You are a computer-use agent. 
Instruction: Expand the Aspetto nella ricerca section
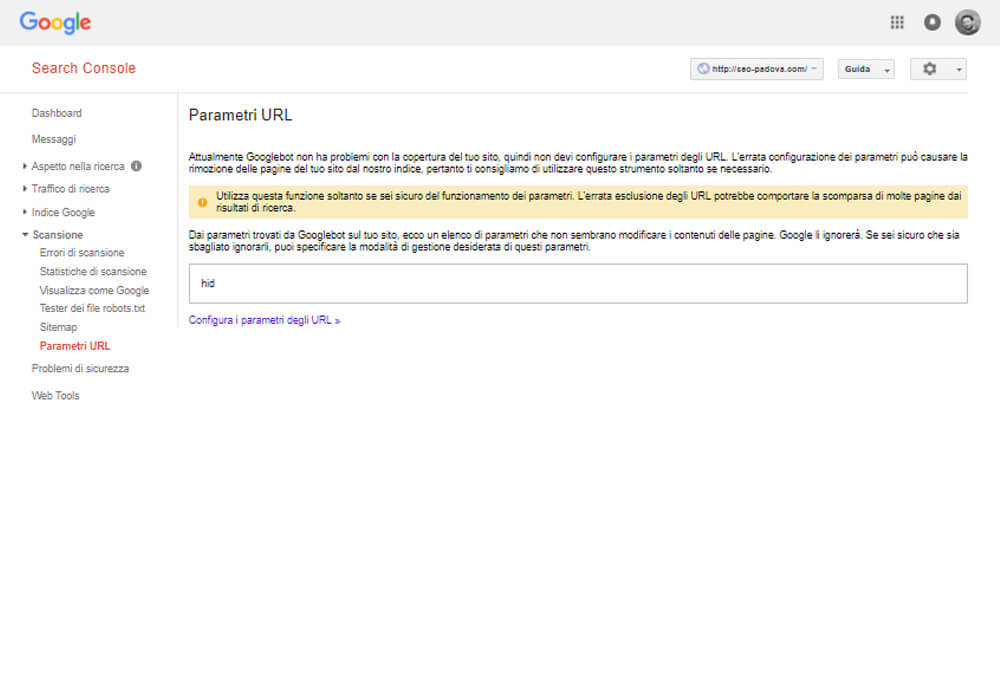point(24,166)
